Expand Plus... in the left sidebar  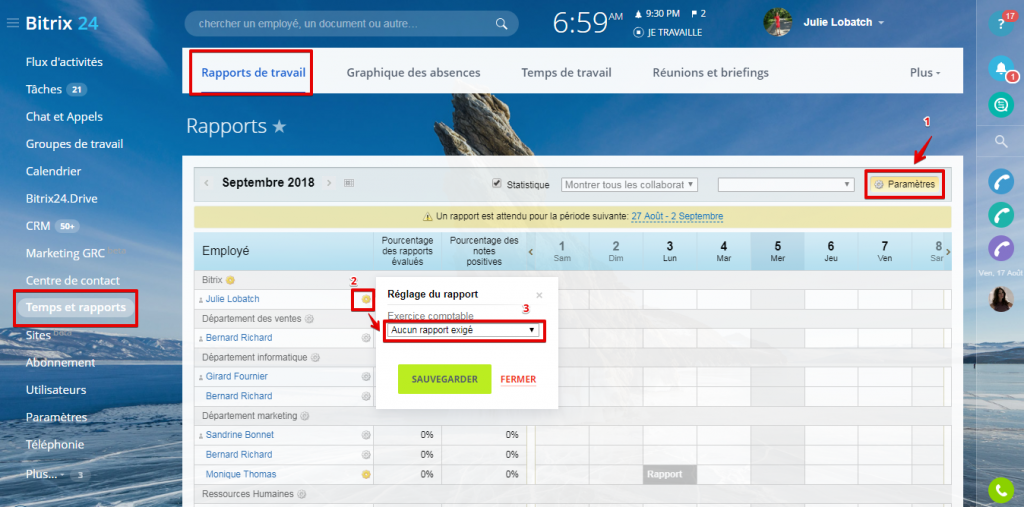tap(45, 474)
